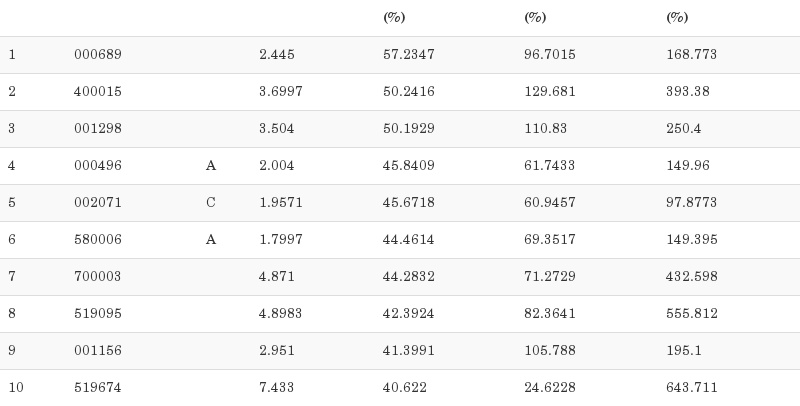Click the letter C in row 5

pyautogui.click(x=211, y=203)
